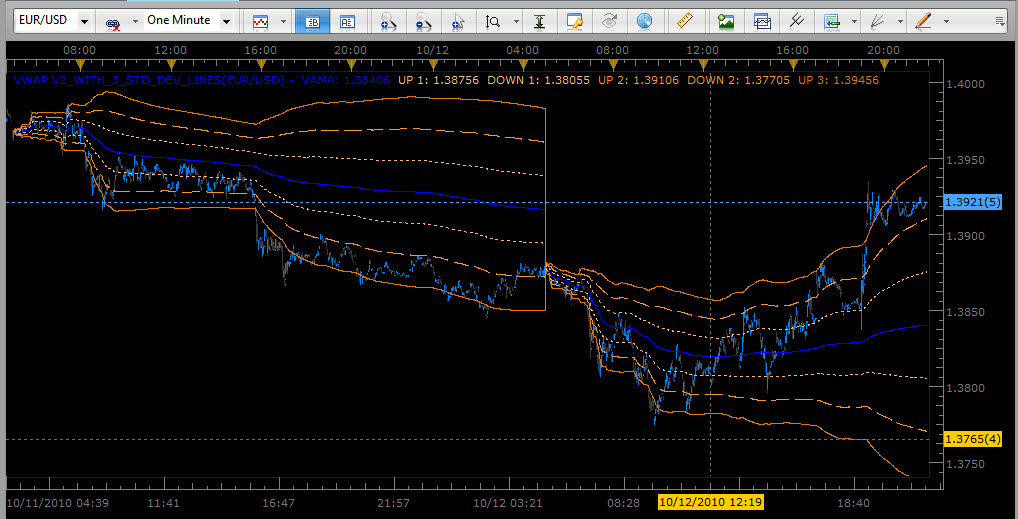1018x519 pixels.
Task: Open the indicator list dropdown arrow
Action: (854, 21)
